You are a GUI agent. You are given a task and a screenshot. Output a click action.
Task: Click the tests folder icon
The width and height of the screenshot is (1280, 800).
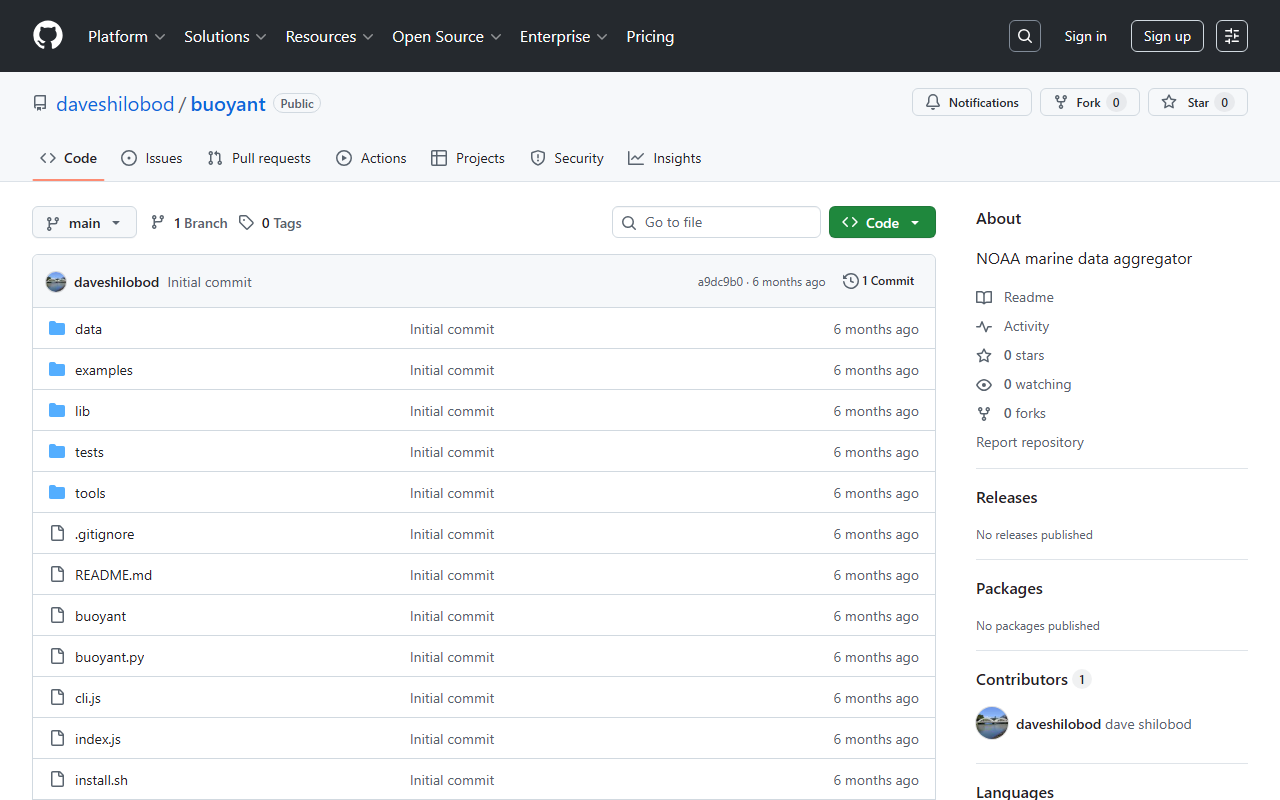point(57,452)
